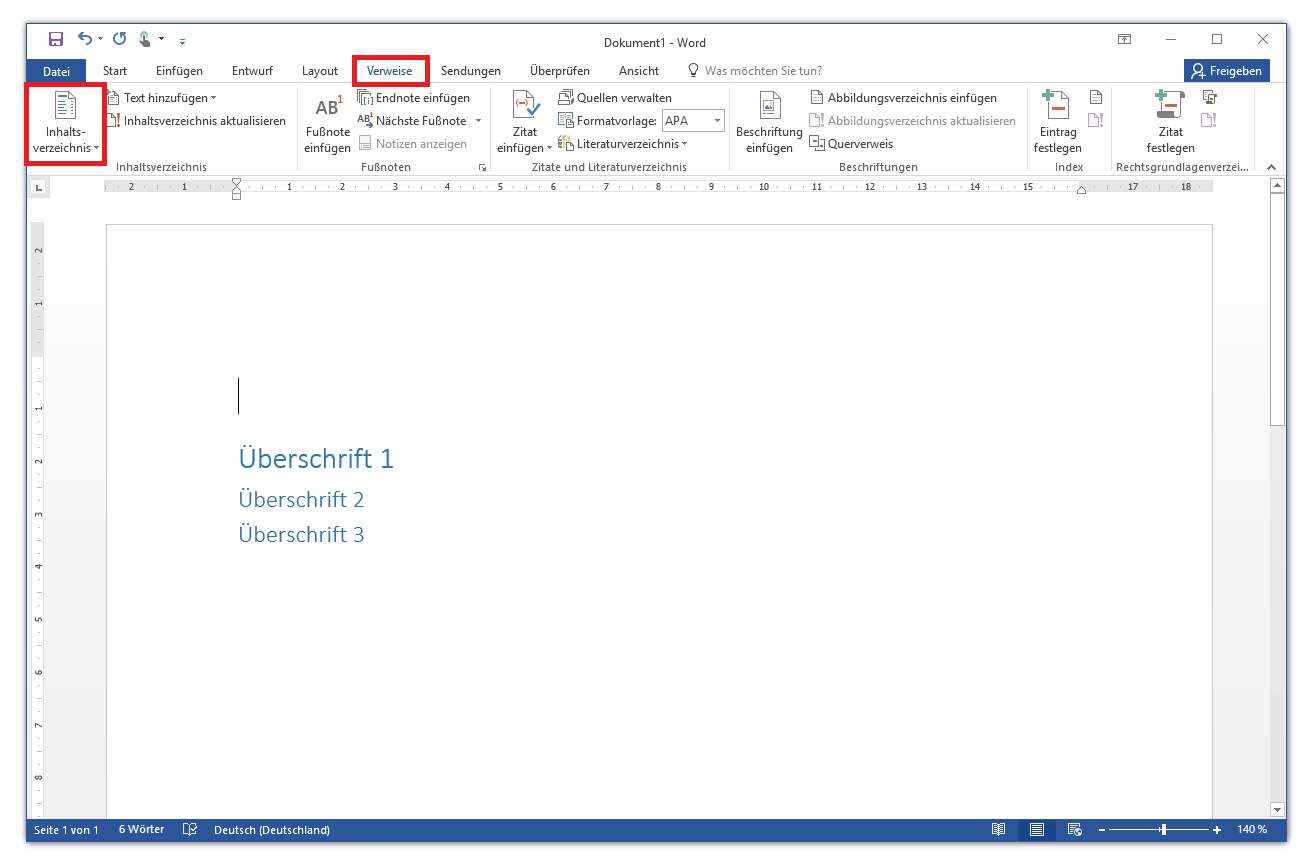The image size is (1315, 865).
Task: Open the word count from '6 Wörter'
Action: [141, 830]
